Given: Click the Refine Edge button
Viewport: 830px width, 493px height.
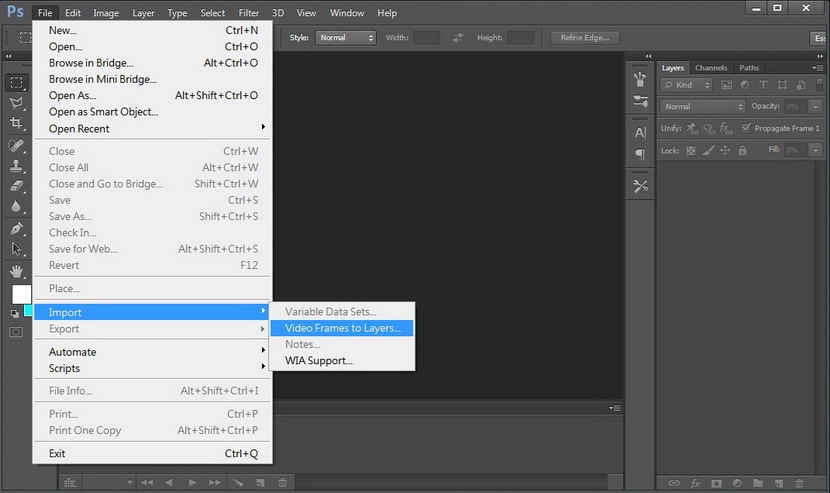Looking at the screenshot, I should (585, 38).
